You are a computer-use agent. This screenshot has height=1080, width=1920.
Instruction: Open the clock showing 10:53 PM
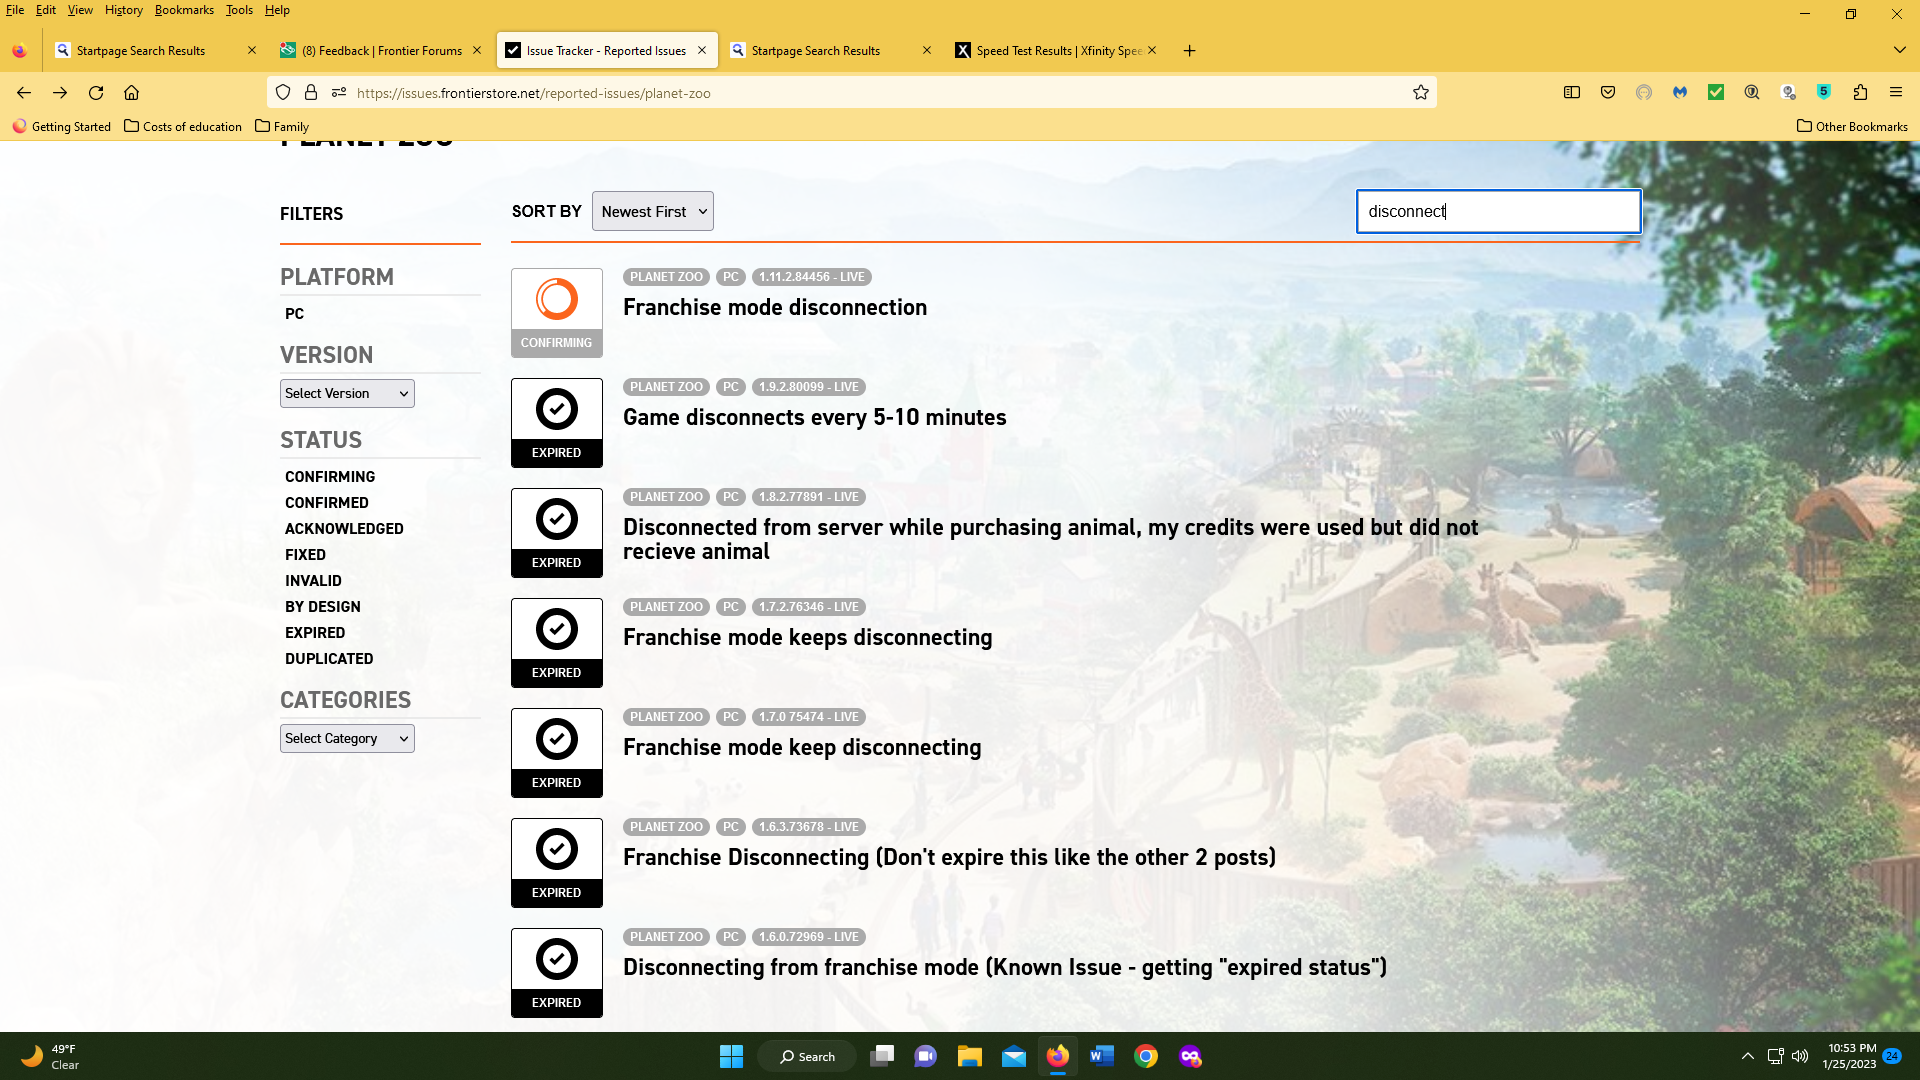(x=1851, y=1056)
